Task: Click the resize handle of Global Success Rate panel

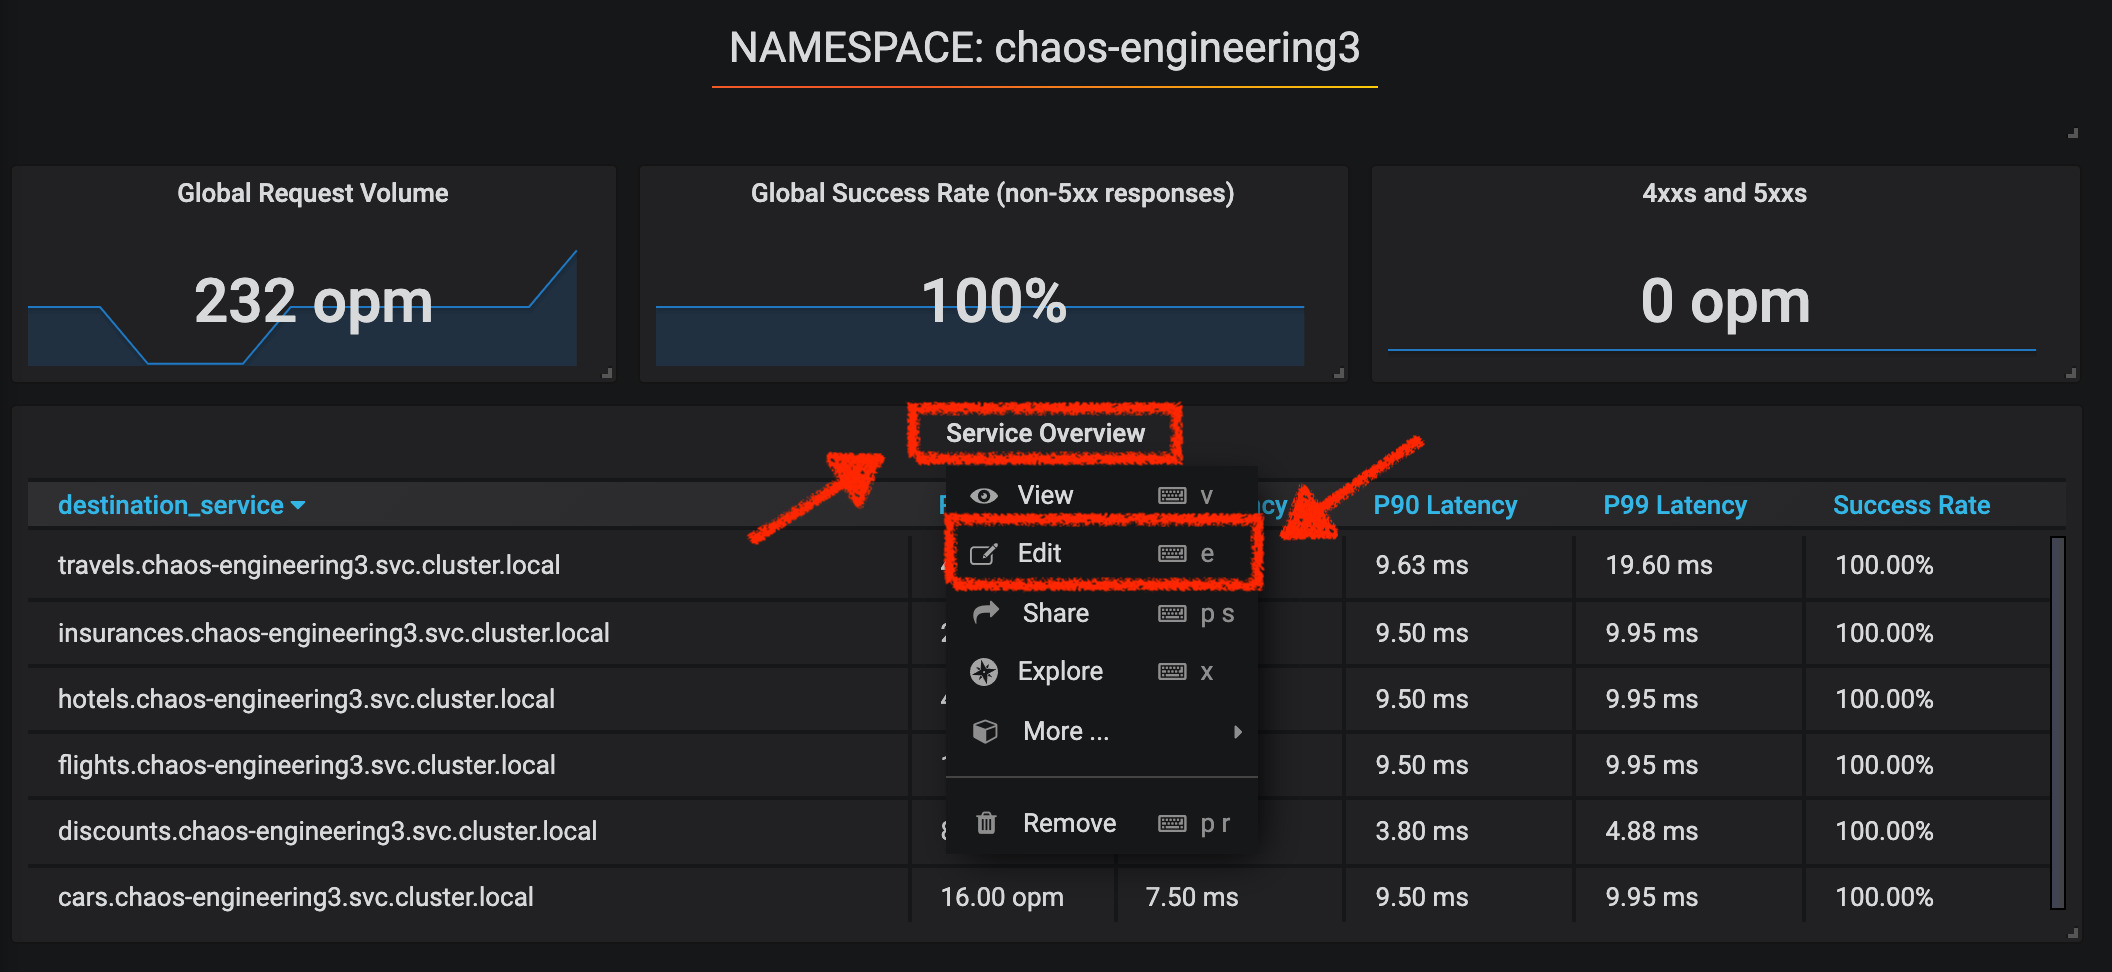Action: [1340, 374]
